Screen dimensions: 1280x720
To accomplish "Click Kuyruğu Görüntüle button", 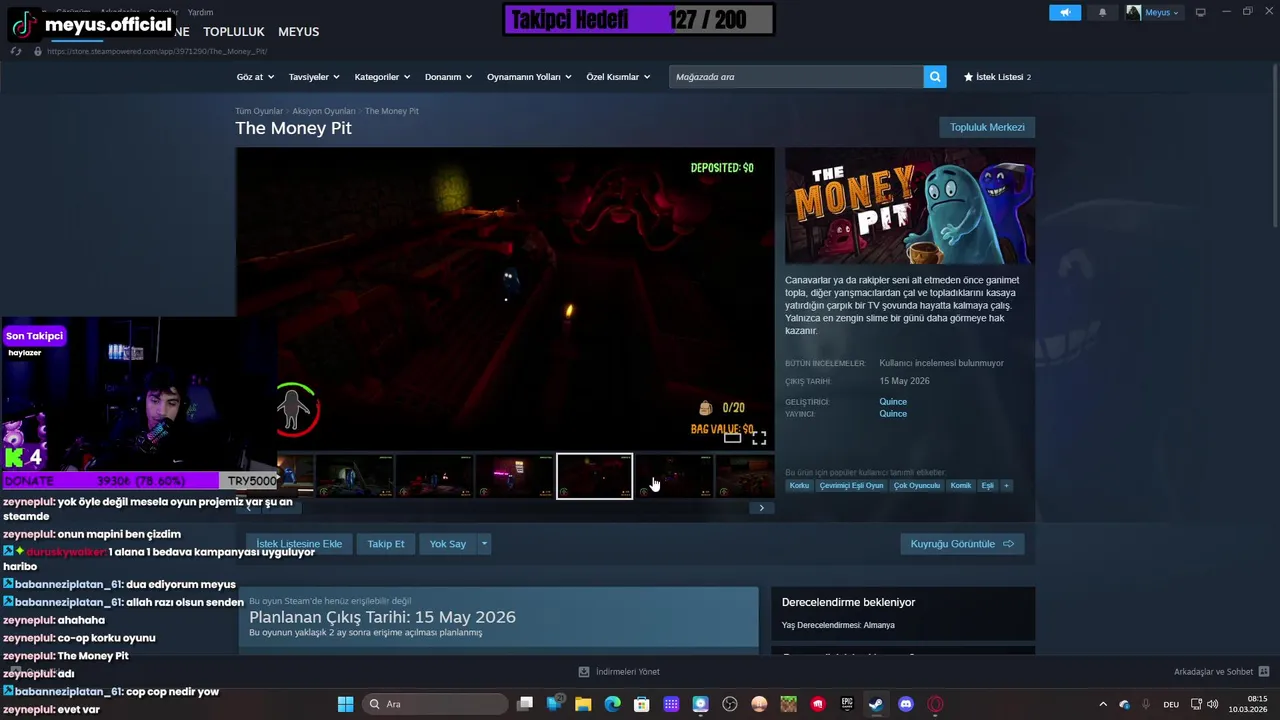I will (962, 544).
